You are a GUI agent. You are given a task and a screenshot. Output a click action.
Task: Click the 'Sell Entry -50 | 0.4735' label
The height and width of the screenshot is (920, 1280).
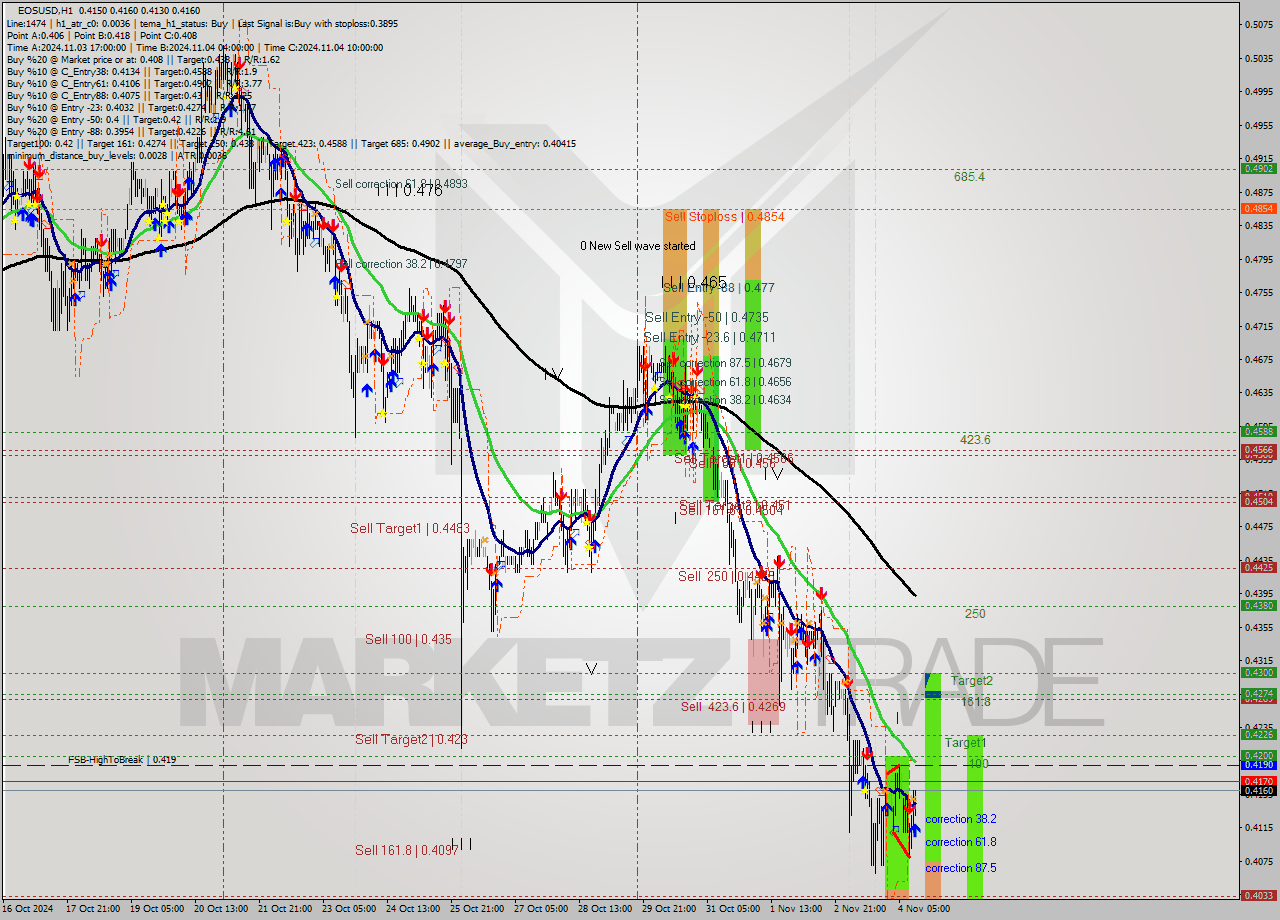pyautogui.click(x=707, y=317)
